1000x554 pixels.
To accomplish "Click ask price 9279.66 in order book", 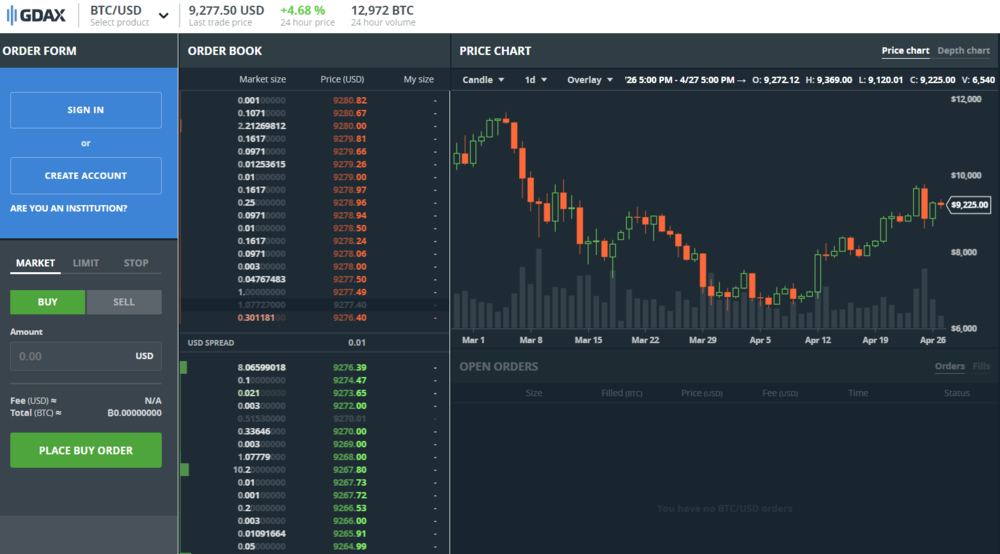I will [x=349, y=152].
